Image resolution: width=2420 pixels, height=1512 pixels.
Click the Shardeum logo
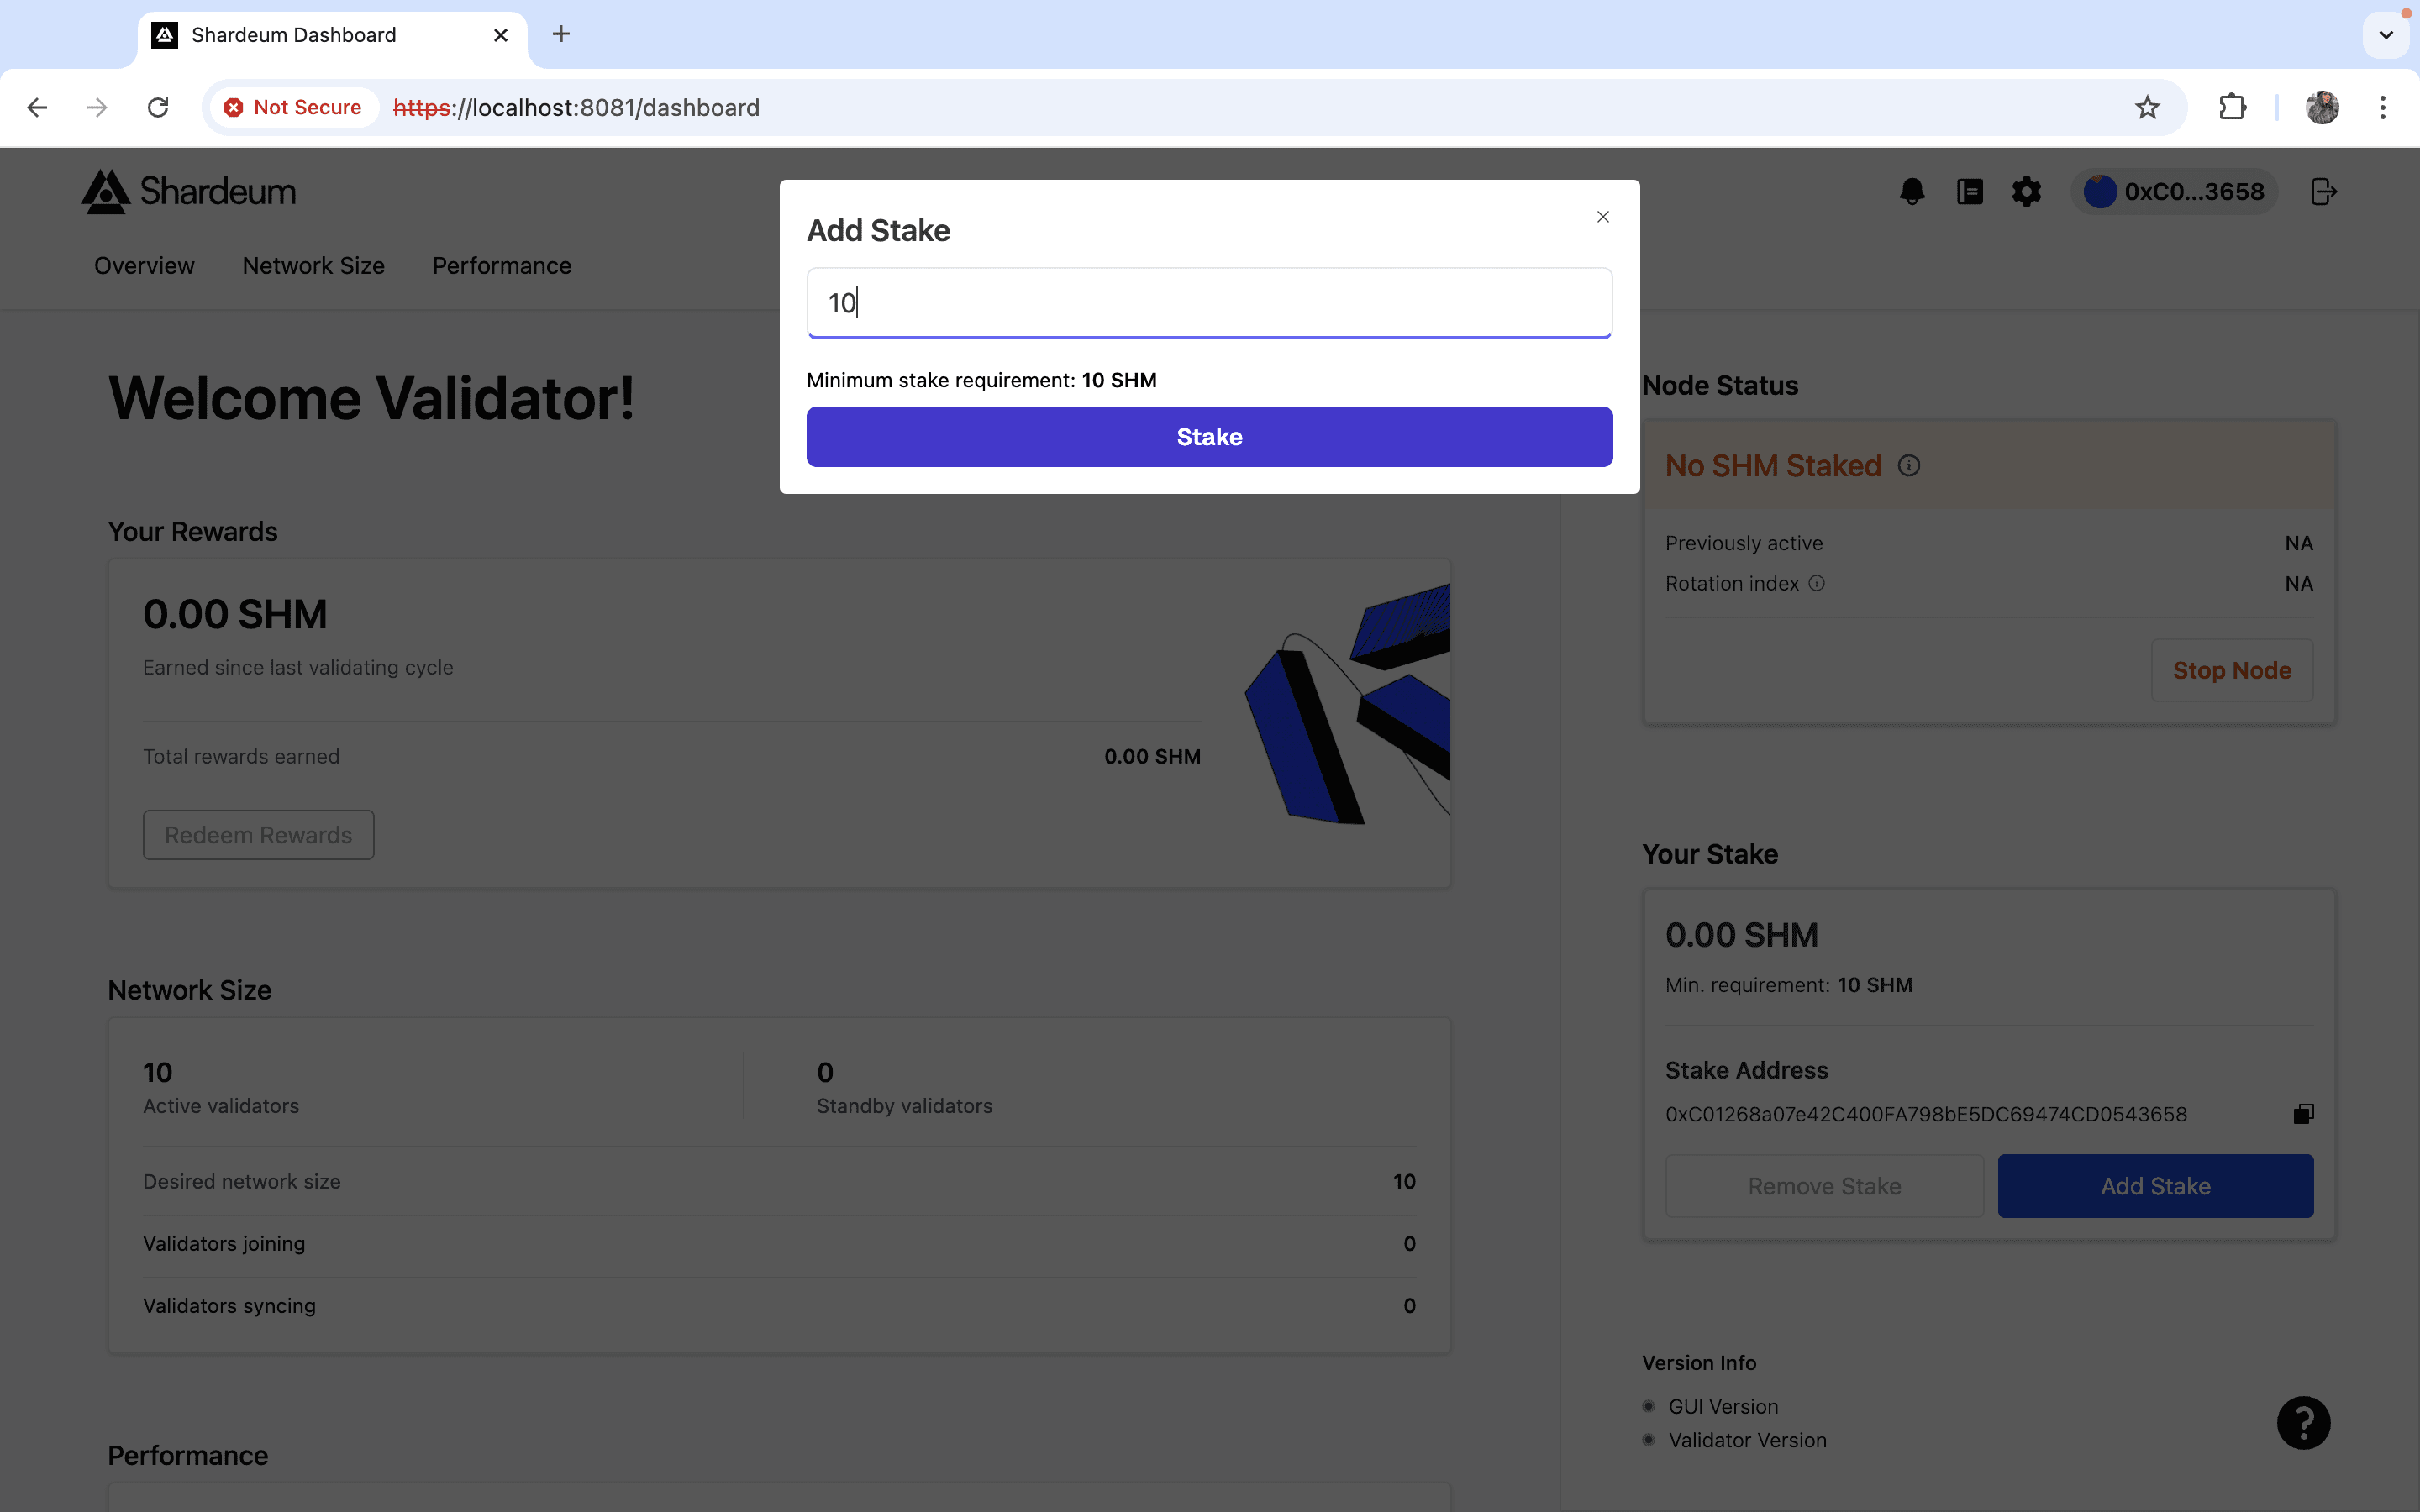coord(189,191)
